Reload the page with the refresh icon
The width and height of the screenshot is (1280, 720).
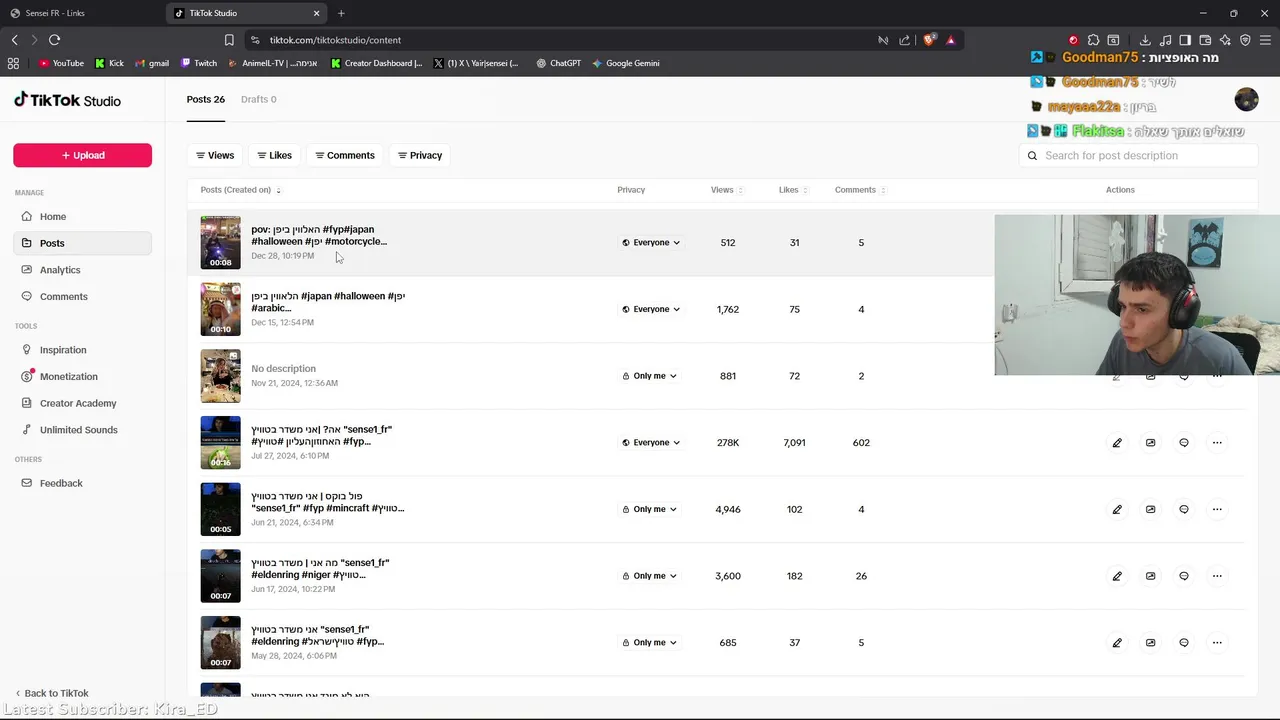click(x=54, y=40)
